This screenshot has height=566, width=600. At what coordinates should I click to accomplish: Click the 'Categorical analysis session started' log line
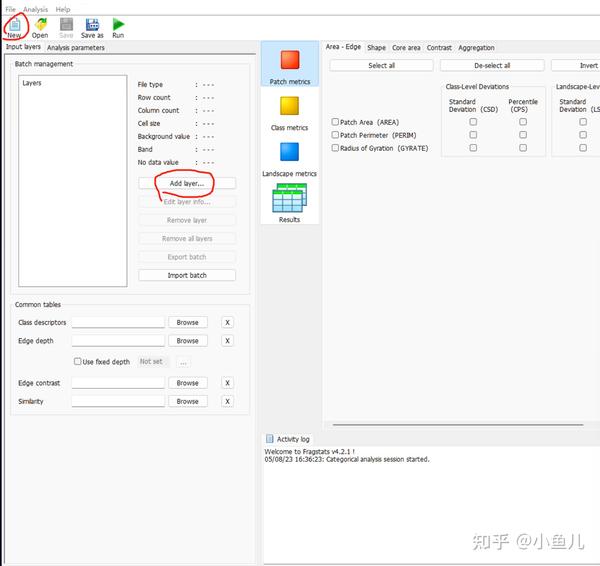(x=347, y=459)
